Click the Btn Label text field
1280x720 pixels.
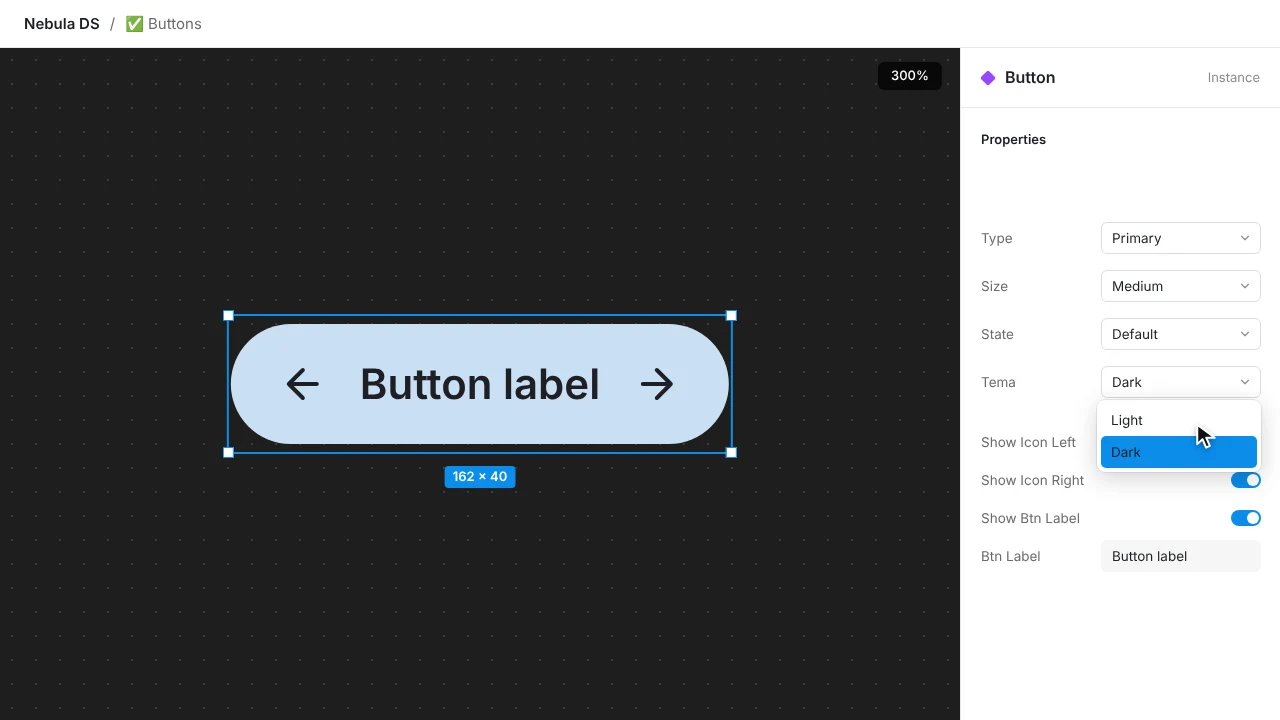click(x=1181, y=556)
